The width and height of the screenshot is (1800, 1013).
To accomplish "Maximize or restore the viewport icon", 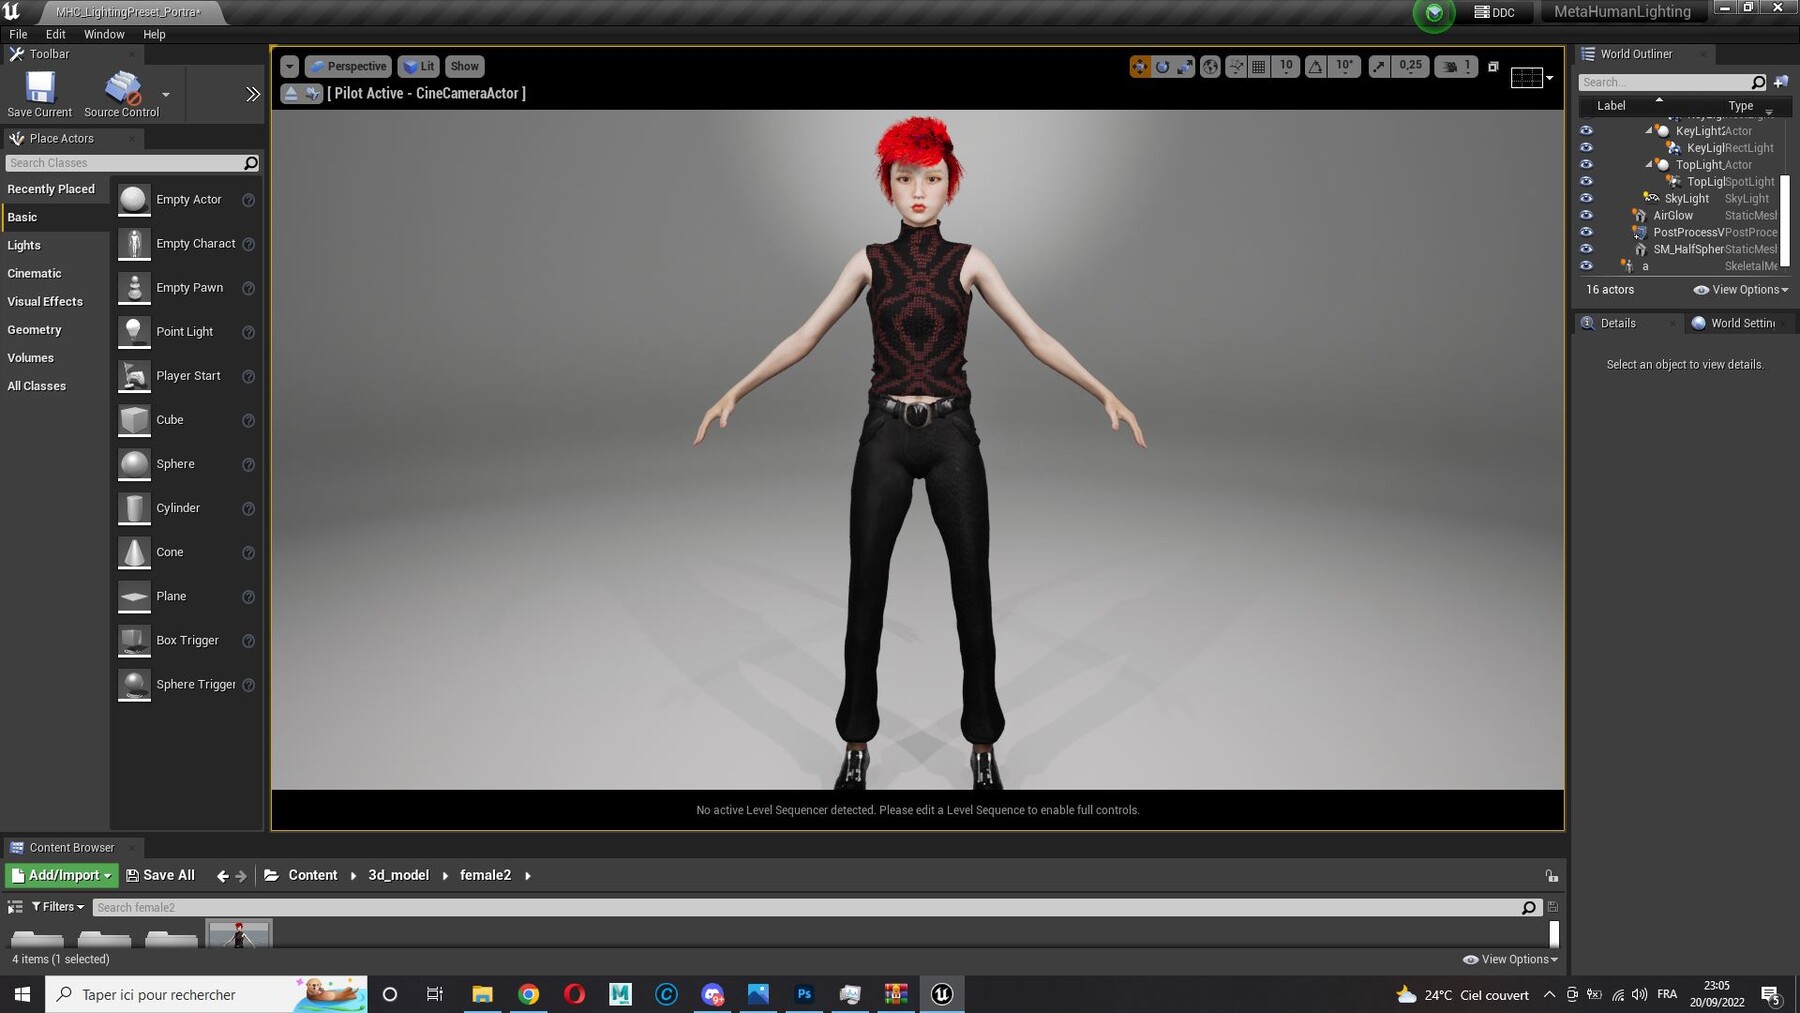I will [x=1493, y=66].
